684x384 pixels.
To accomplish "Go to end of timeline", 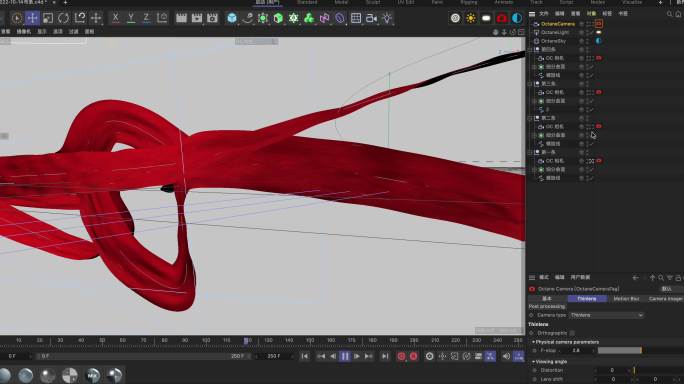I will (385, 356).
